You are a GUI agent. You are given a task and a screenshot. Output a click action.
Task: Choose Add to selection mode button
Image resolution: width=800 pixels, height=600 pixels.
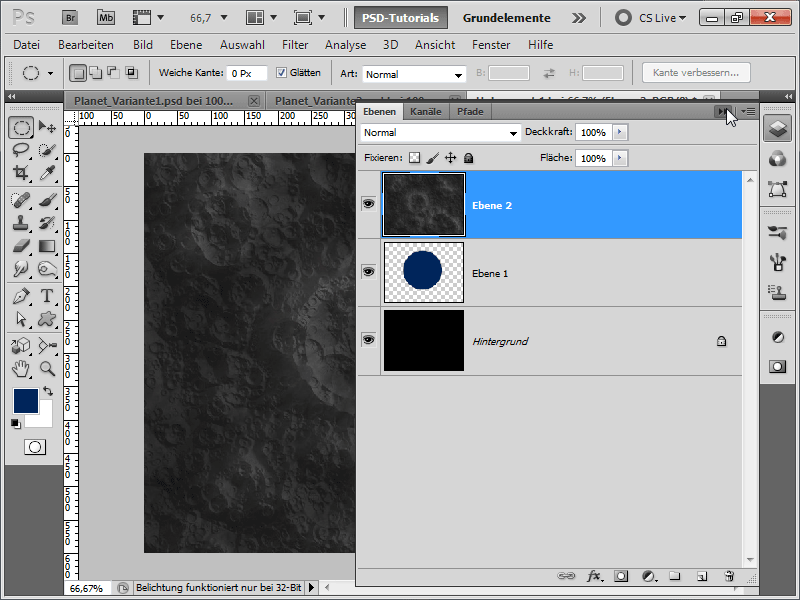96,73
